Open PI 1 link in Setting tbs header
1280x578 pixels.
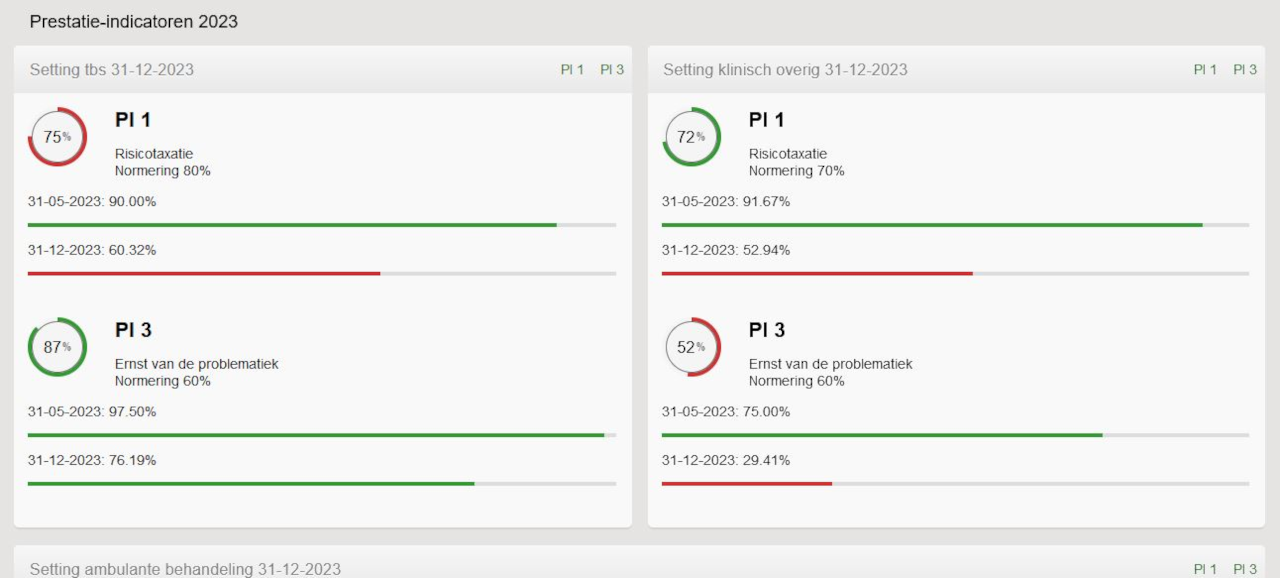coord(572,70)
